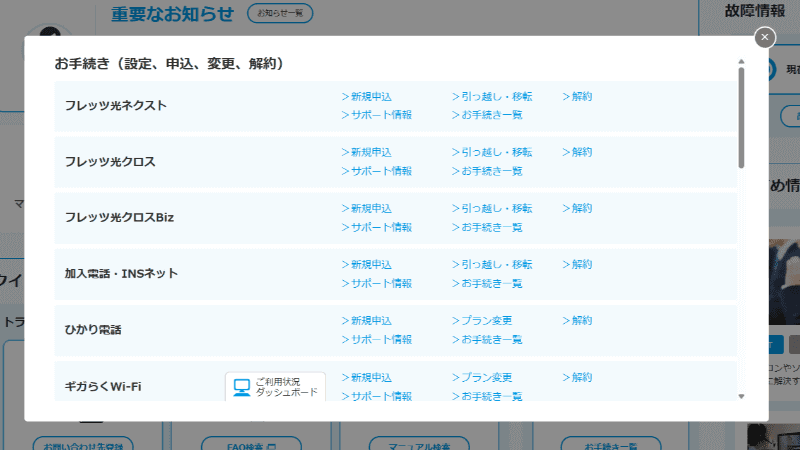800x450 pixels.
Task: Click the ギガらくWi-Fi row title
Action: point(103,387)
